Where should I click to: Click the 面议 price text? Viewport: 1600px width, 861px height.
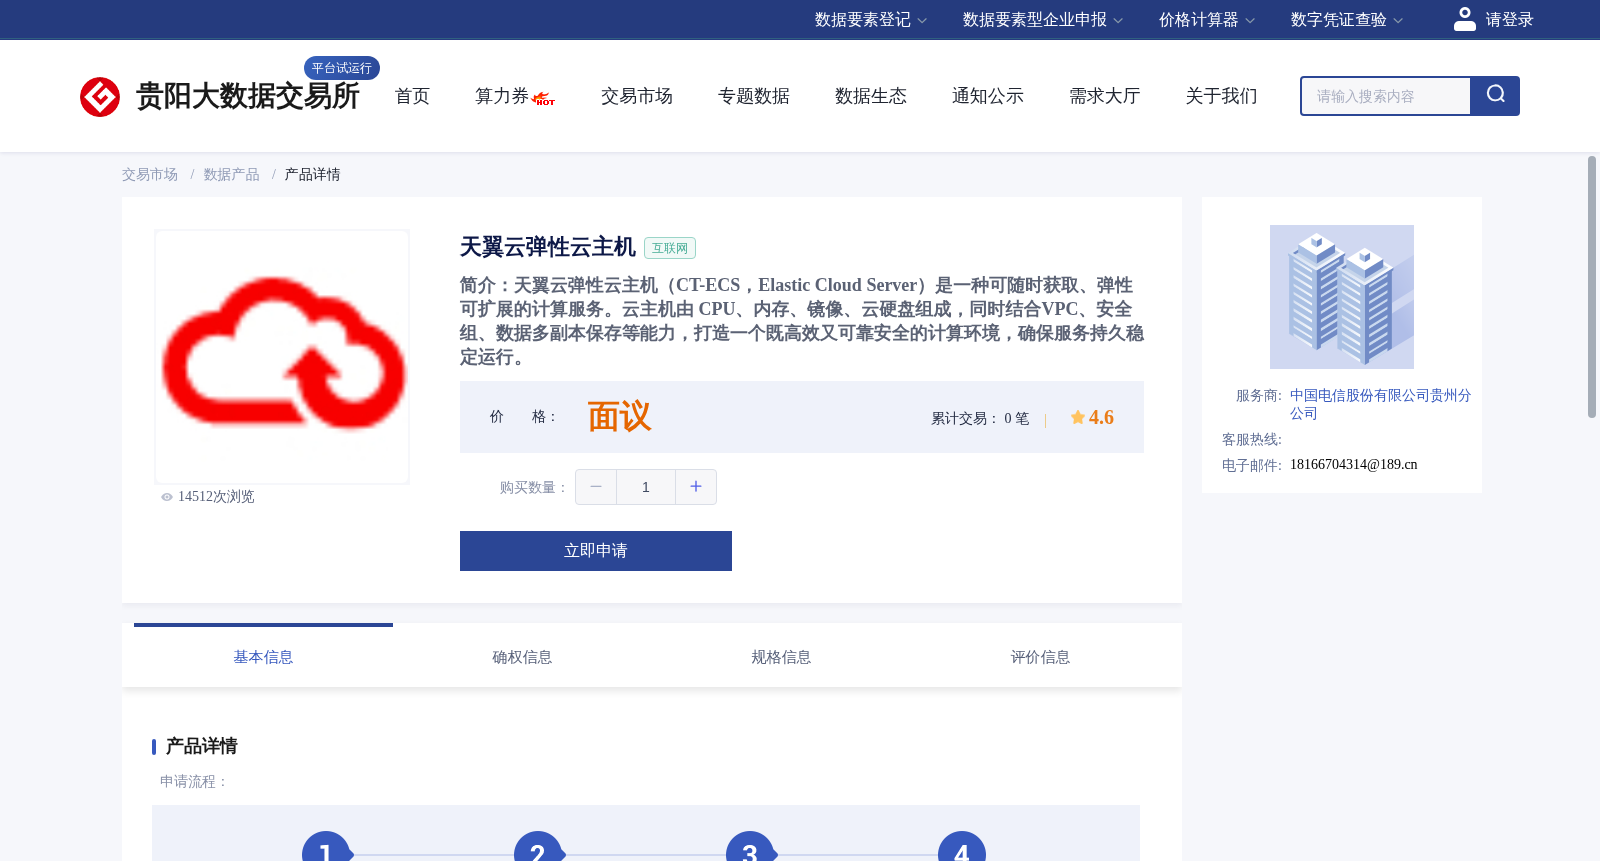click(x=619, y=416)
